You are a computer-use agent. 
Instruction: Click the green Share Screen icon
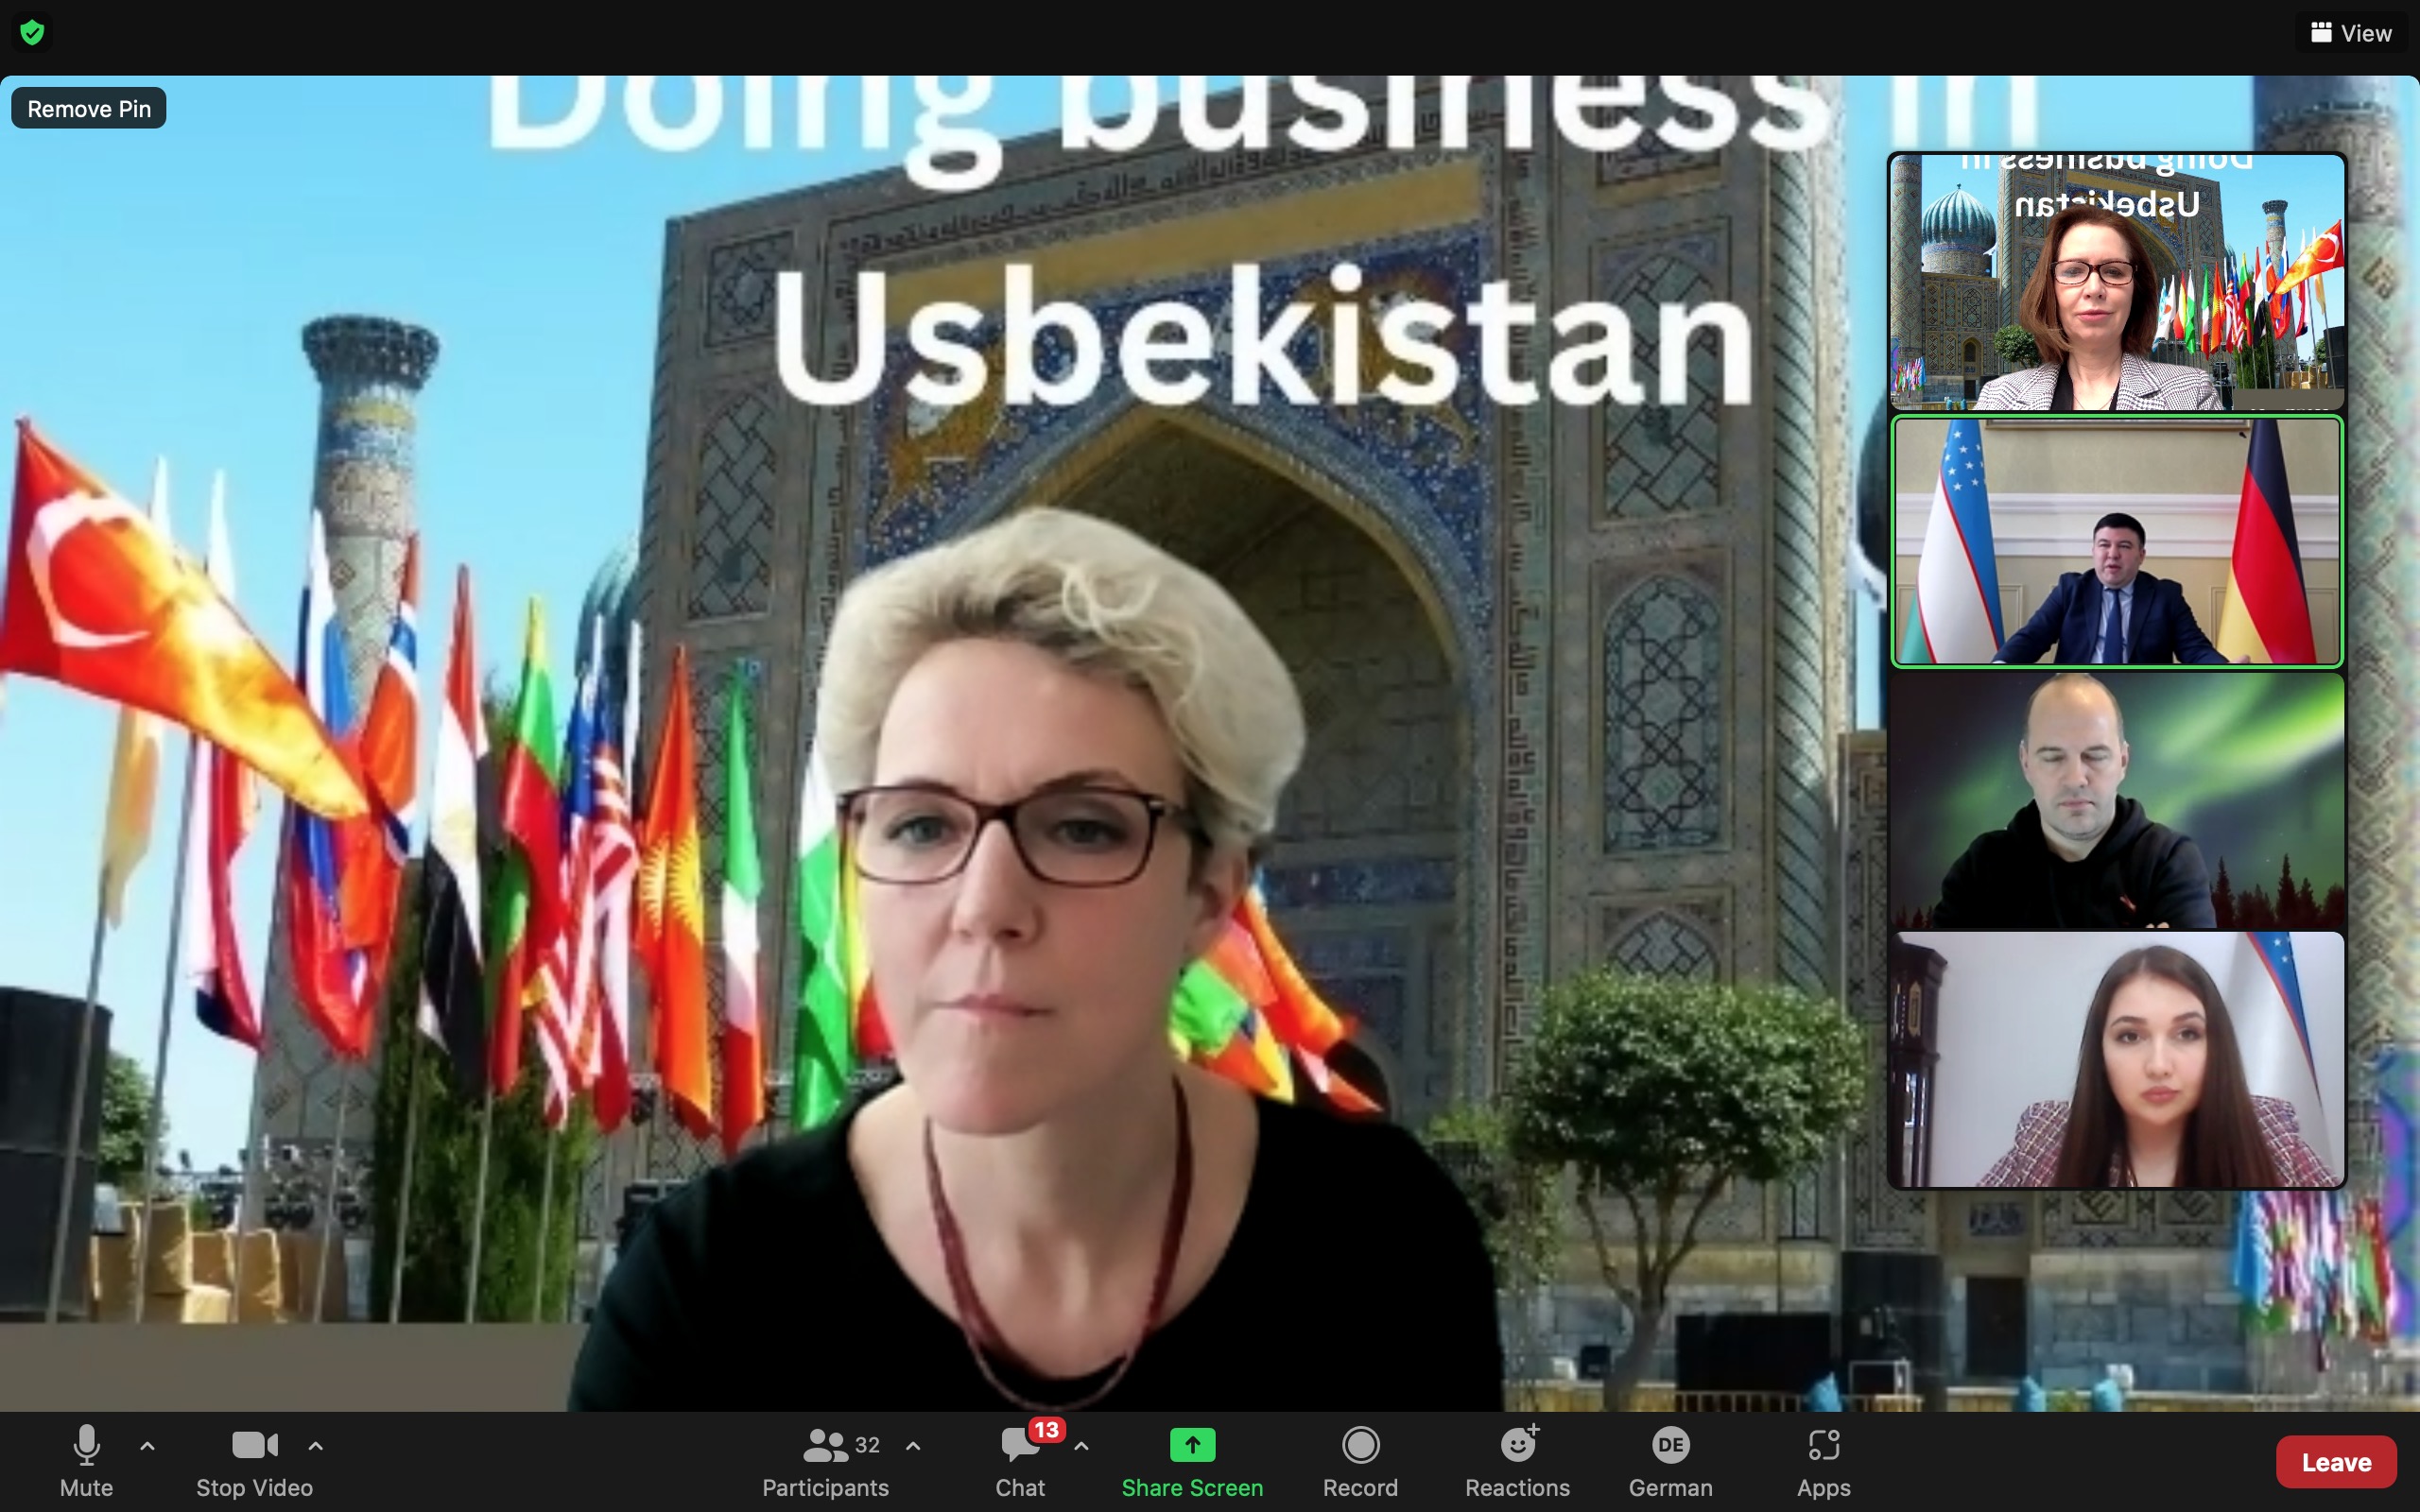click(x=1192, y=1444)
